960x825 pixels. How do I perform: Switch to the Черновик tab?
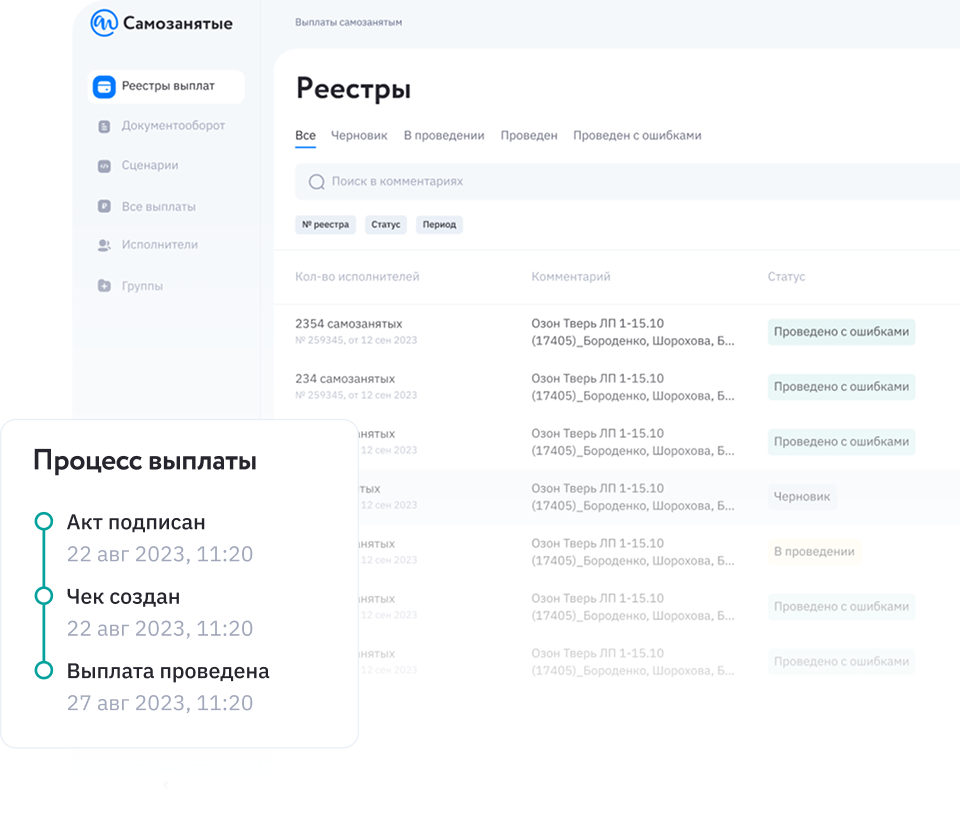359,136
